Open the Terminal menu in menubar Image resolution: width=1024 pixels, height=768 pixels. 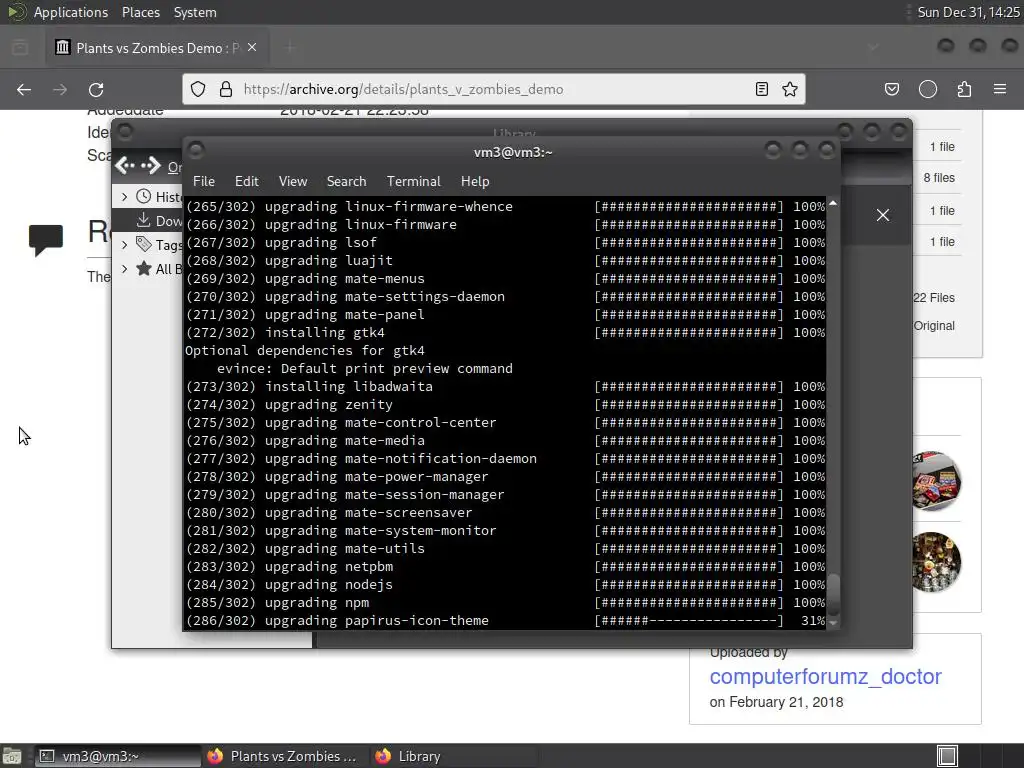coord(413,182)
